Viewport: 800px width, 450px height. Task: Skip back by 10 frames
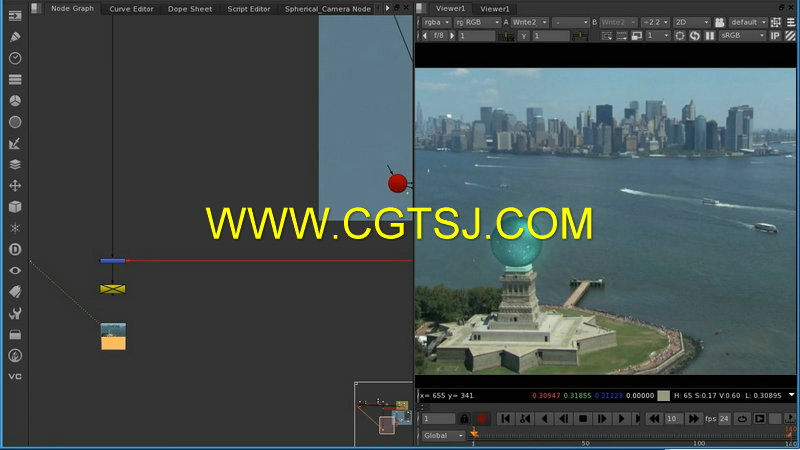(654, 419)
